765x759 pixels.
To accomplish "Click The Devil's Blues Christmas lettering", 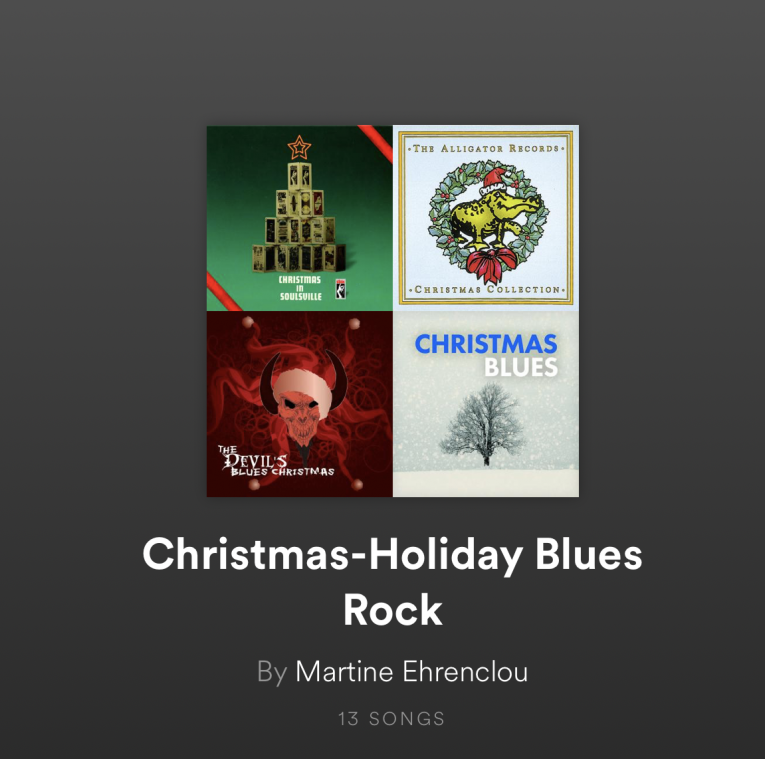I will point(276,460).
